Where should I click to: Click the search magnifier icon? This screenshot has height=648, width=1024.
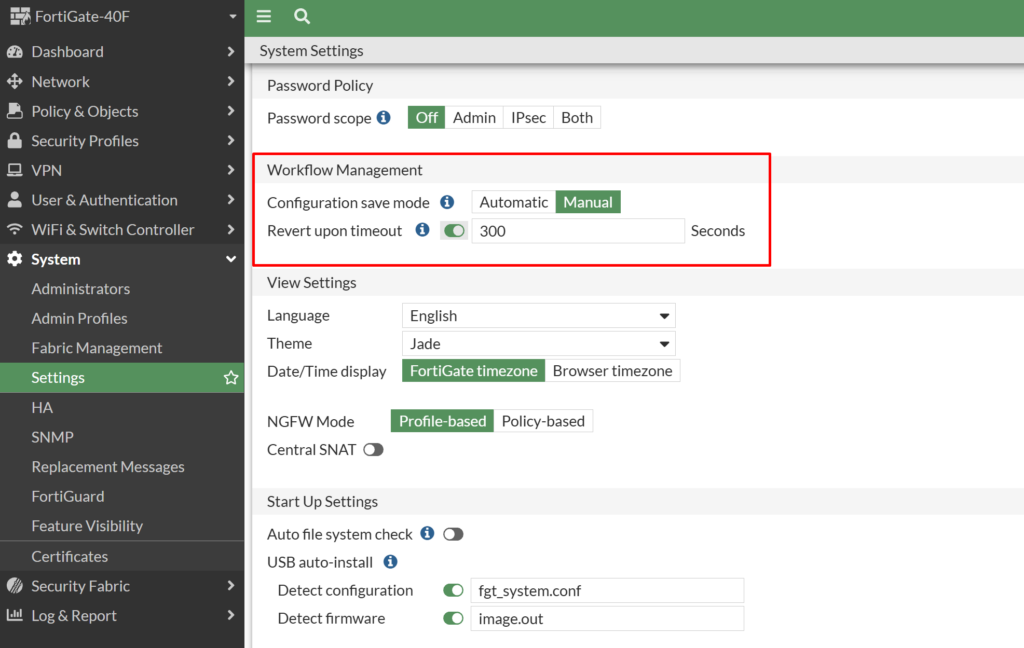[x=302, y=16]
